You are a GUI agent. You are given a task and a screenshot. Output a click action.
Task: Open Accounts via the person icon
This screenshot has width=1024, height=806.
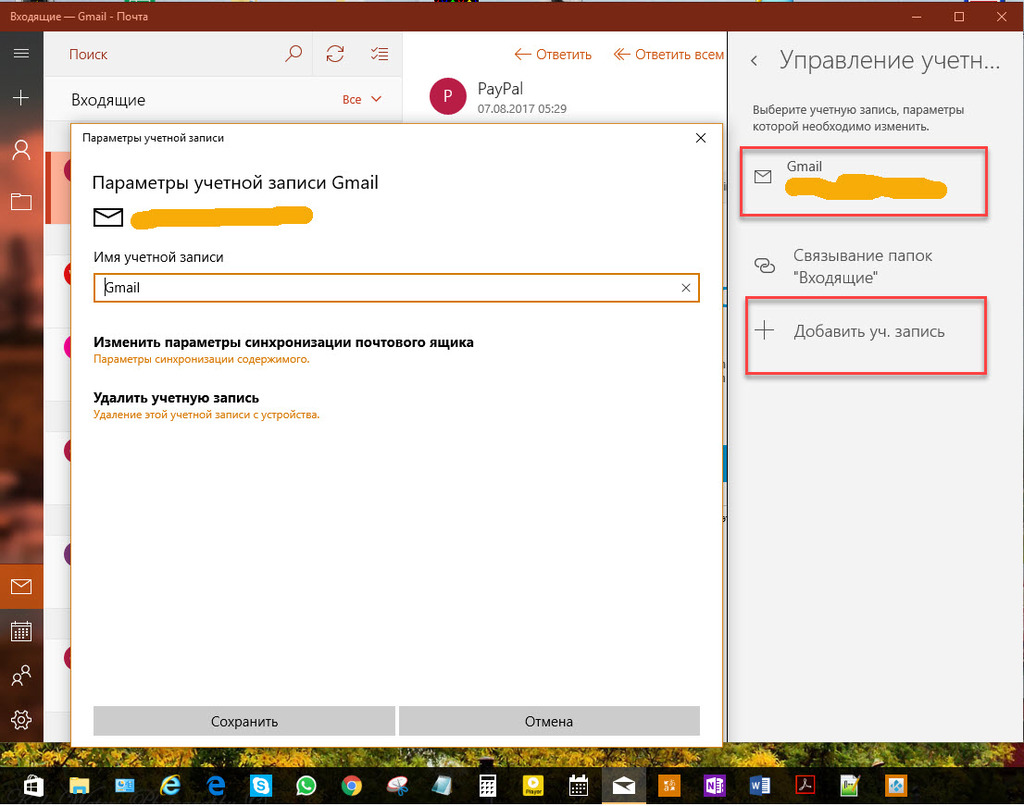click(21, 150)
